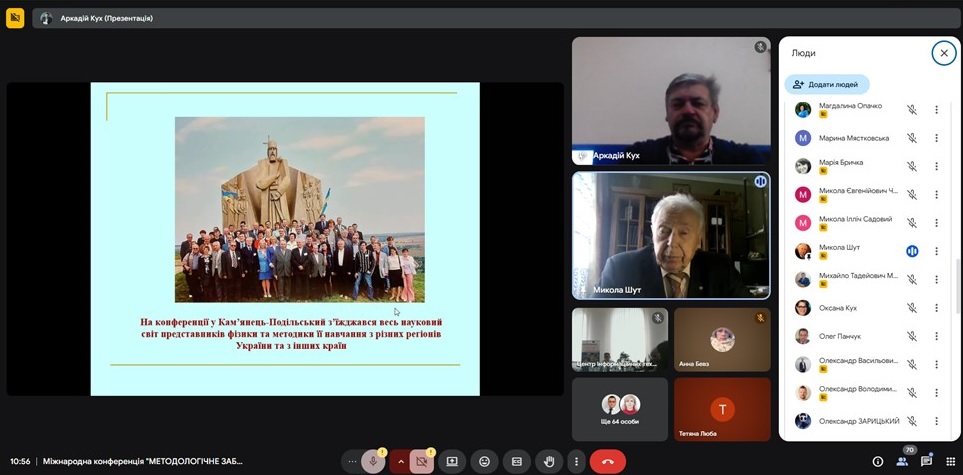963x475 pixels.
Task: Click the red hang-up call button
Action: click(608, 461)
